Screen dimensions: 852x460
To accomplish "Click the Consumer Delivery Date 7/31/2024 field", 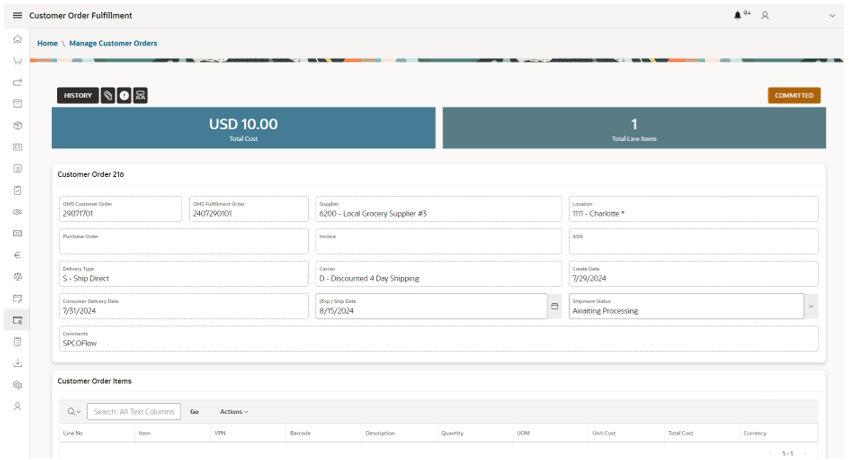I will (x=184, y=306).
